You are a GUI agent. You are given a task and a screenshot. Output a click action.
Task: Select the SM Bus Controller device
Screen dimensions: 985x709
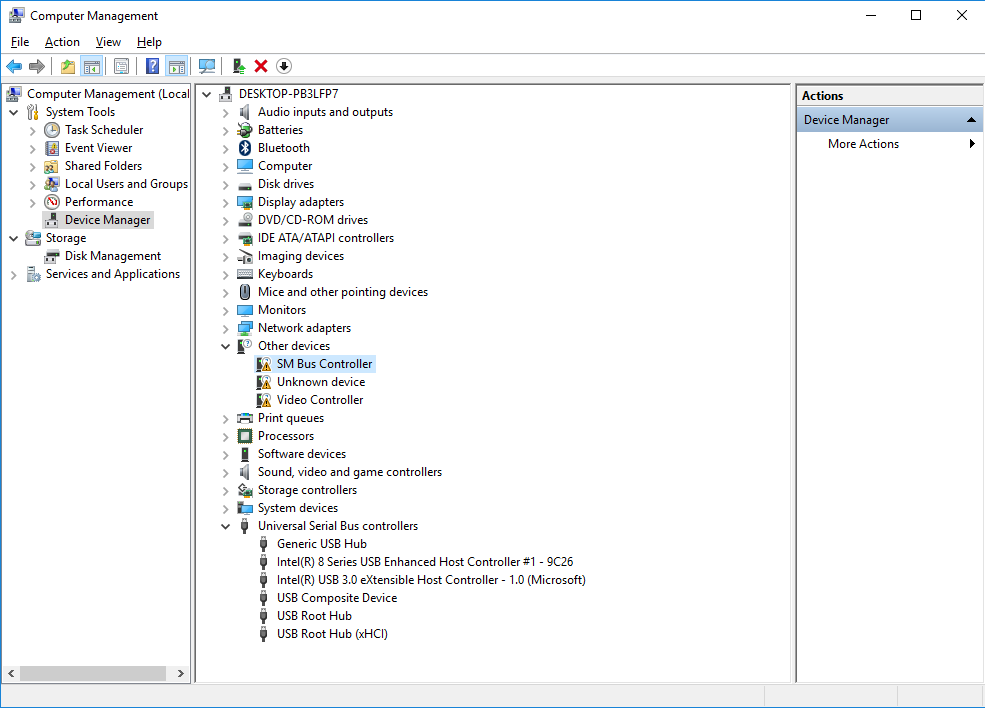coord(322,363)
